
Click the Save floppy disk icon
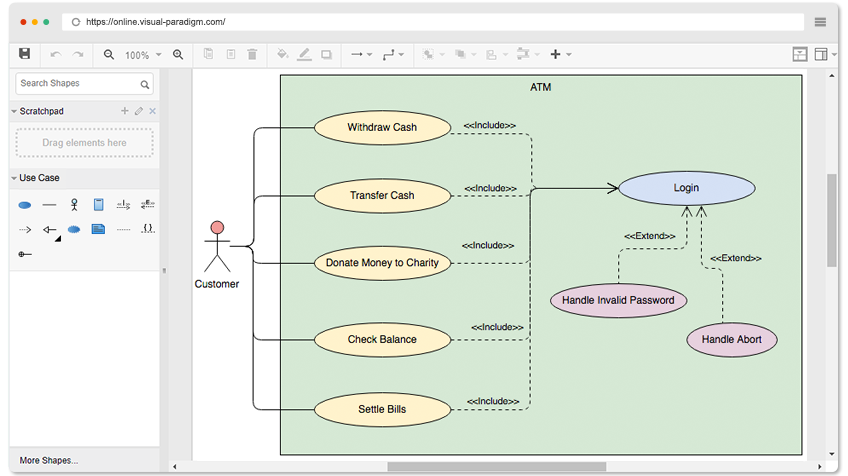pyautogui.click(x=24, y=54)
